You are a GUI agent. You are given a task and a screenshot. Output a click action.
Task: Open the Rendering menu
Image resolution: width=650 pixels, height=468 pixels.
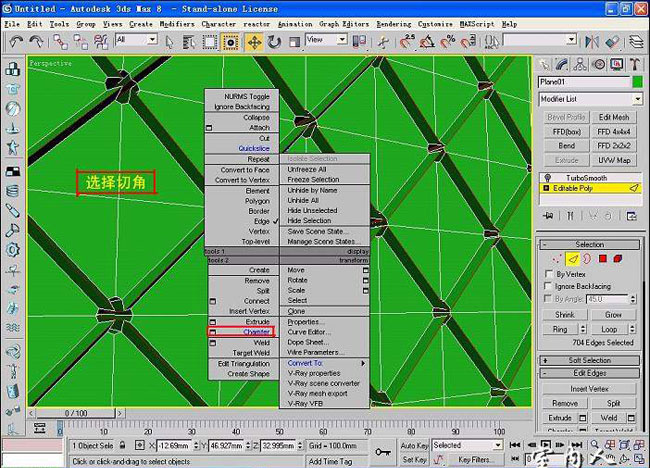coord(394,24)
